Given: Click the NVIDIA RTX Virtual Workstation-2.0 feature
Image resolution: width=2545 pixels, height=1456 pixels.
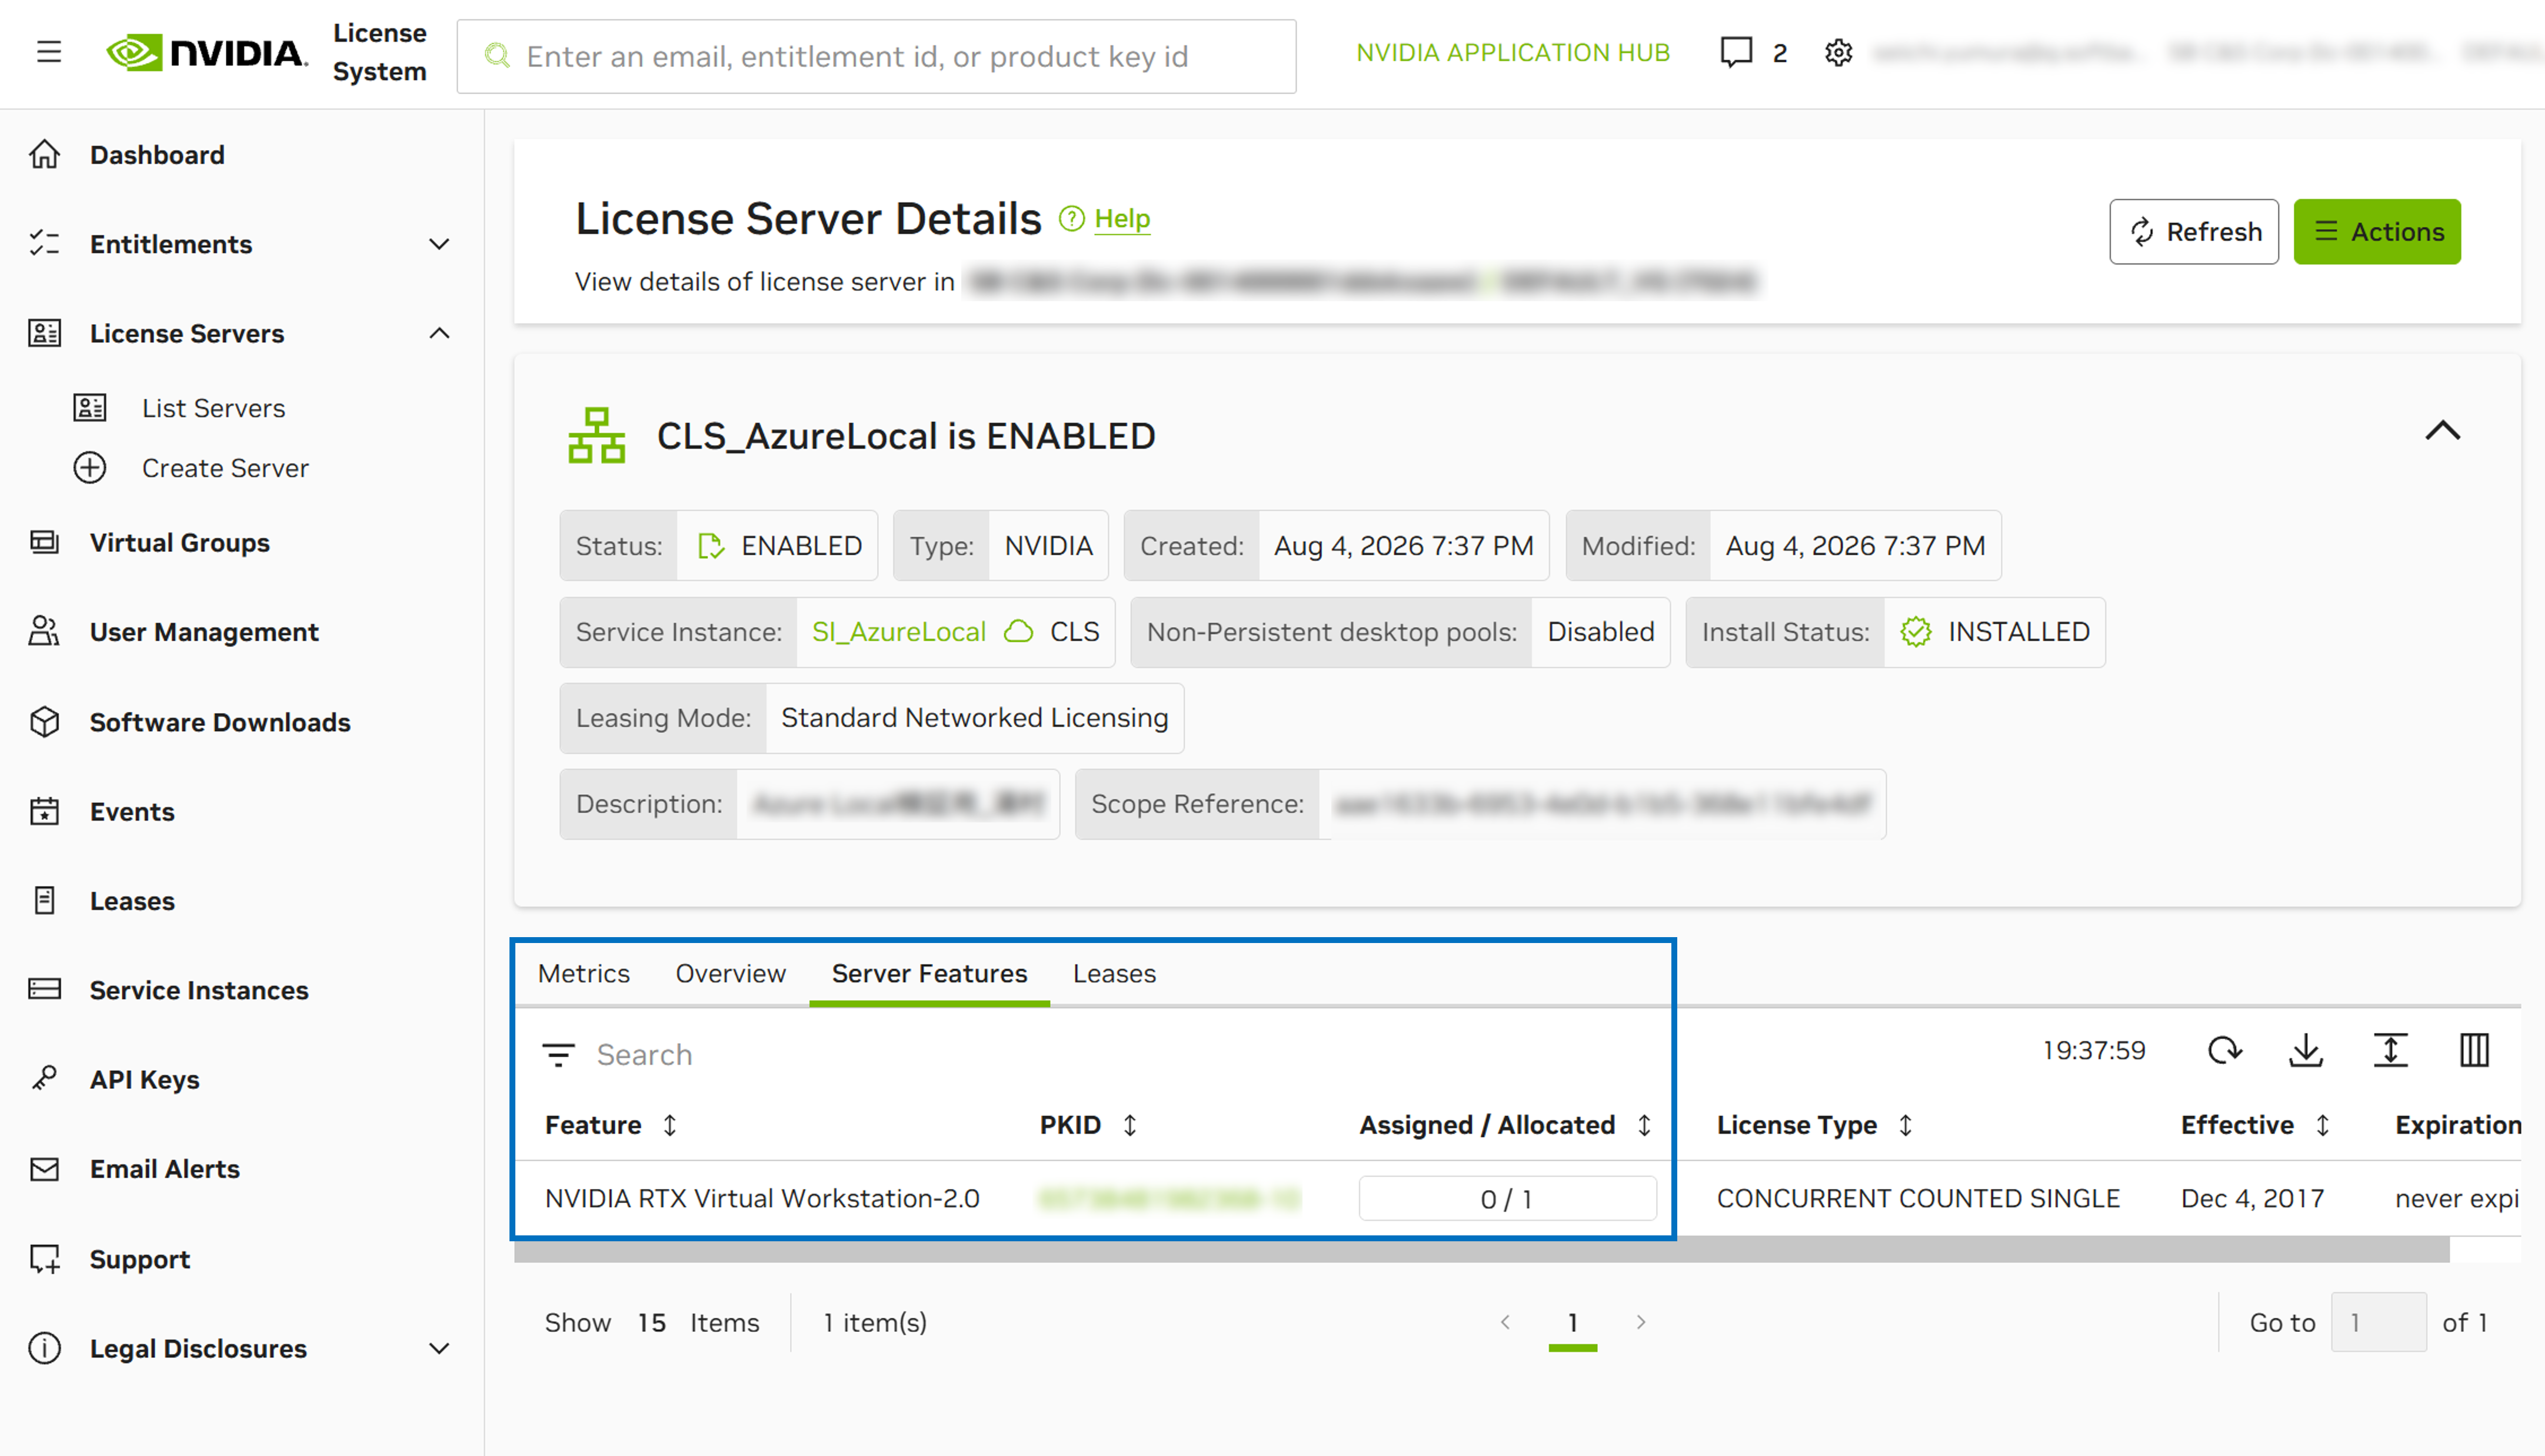Looking at the screenshot, I should point(762,1198).
